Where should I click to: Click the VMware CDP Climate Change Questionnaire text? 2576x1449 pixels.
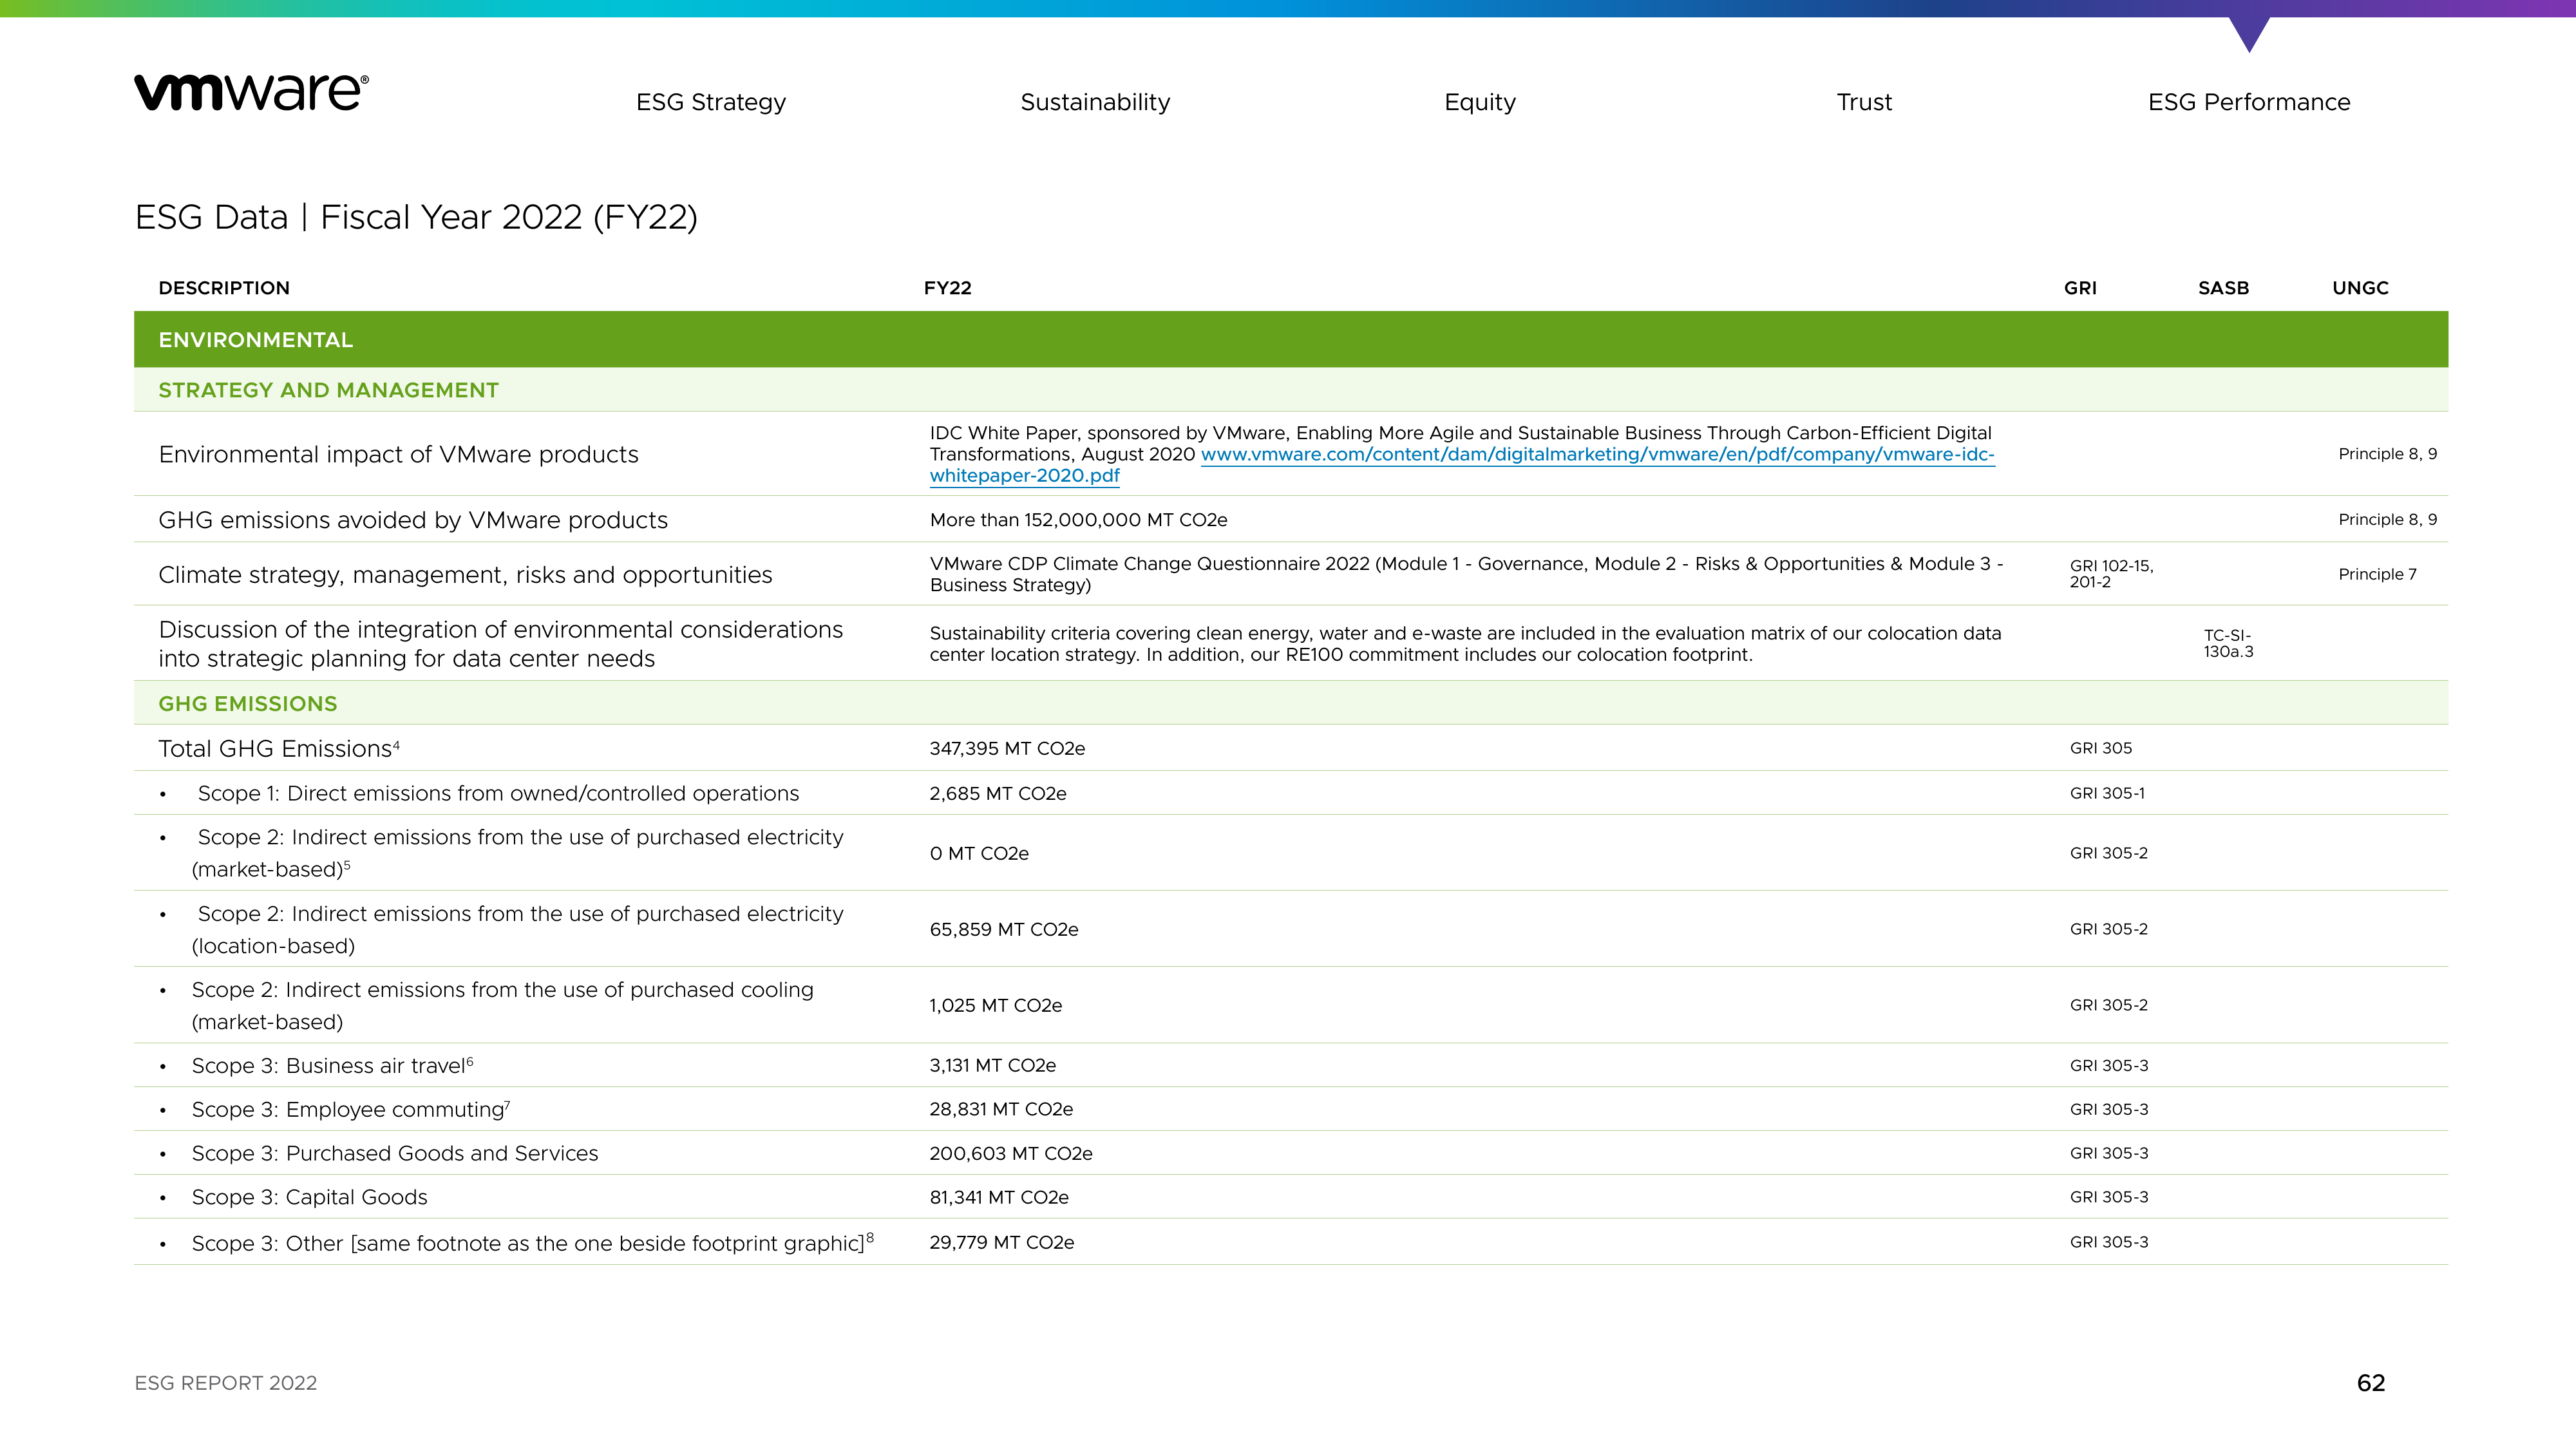(1466, 574)
